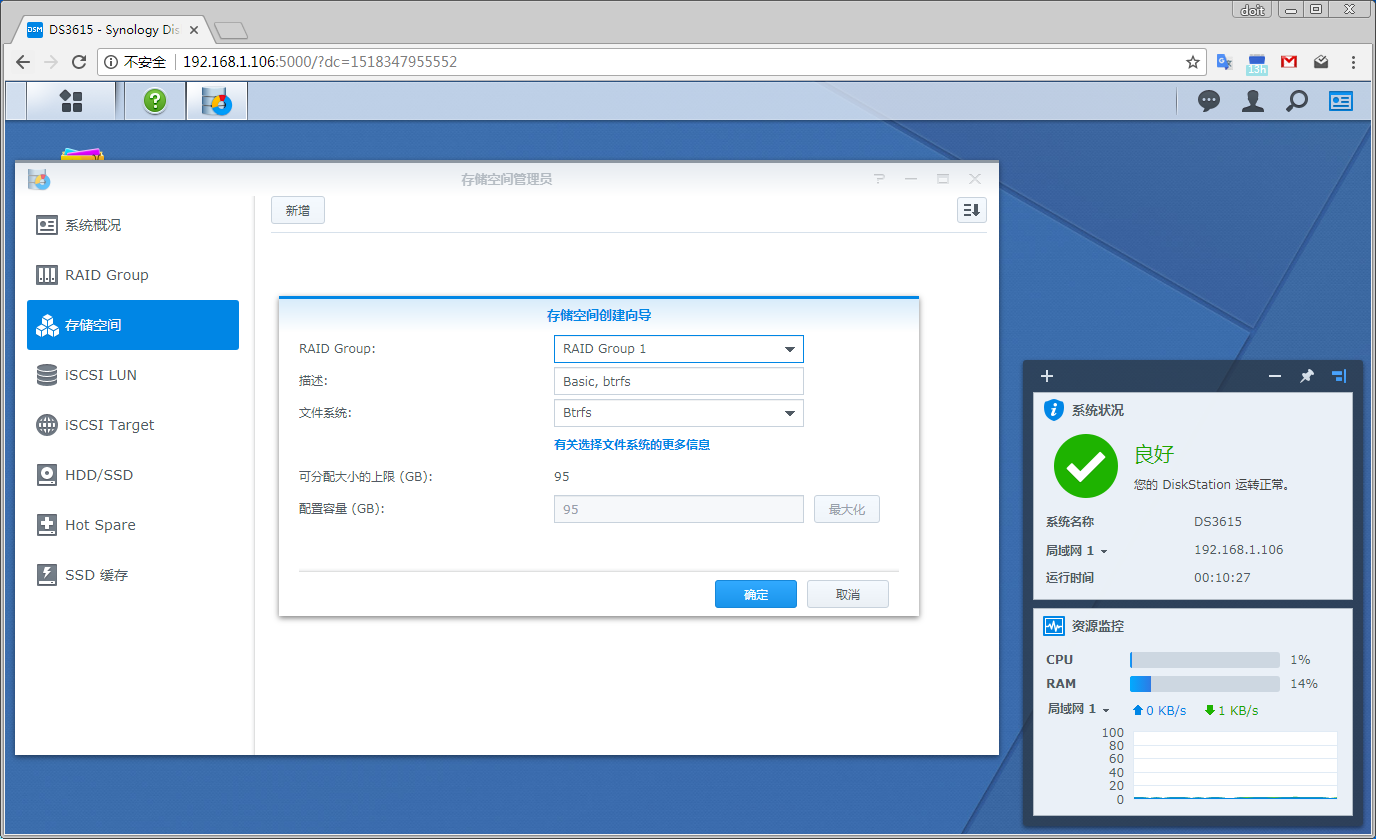Go back in browser history

pos(23,62)
